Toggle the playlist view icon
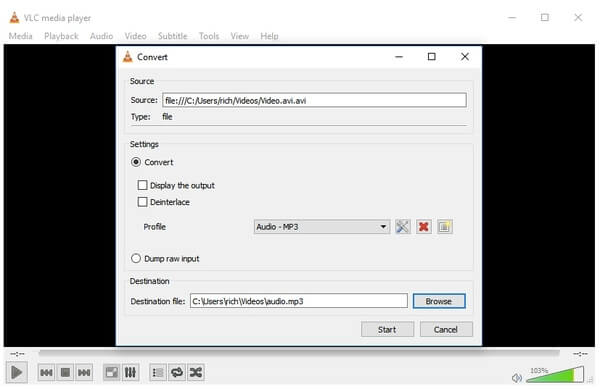 158,372
